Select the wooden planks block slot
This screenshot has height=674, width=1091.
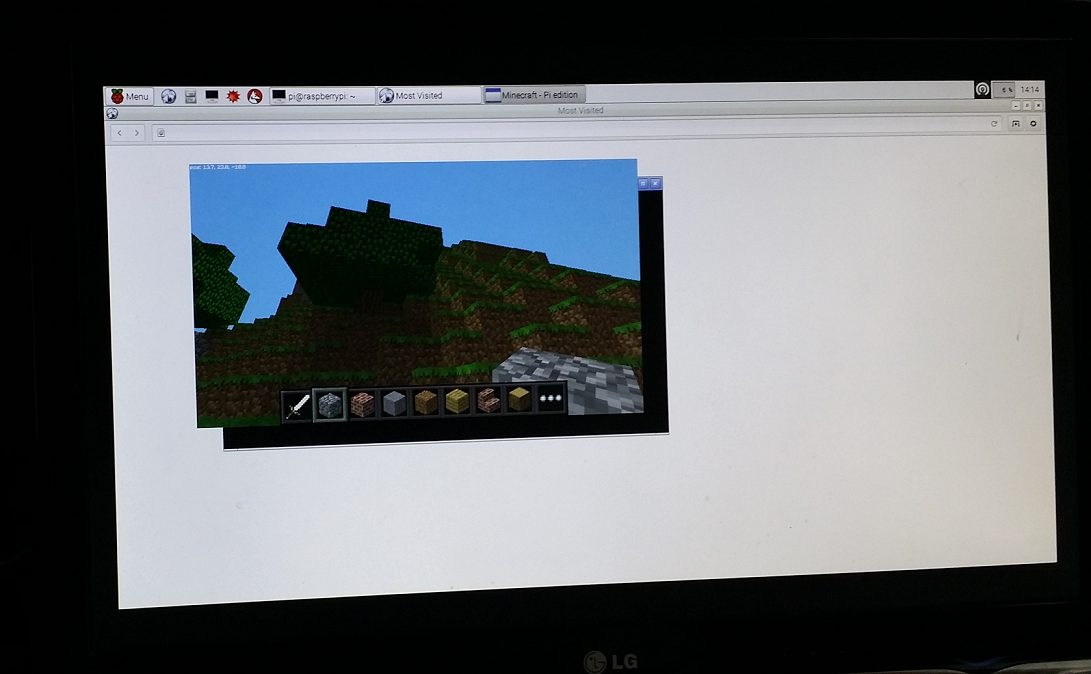(x=424, y=402)
